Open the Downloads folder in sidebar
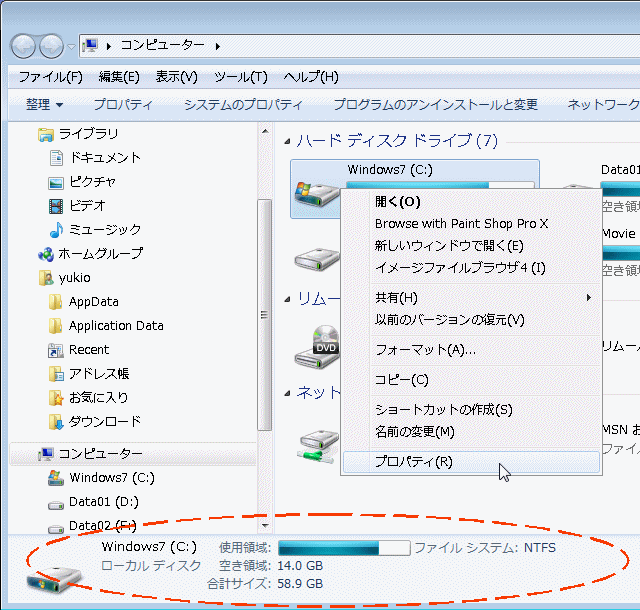This screenshot has width=640, height=610. [x=104, y=422]
